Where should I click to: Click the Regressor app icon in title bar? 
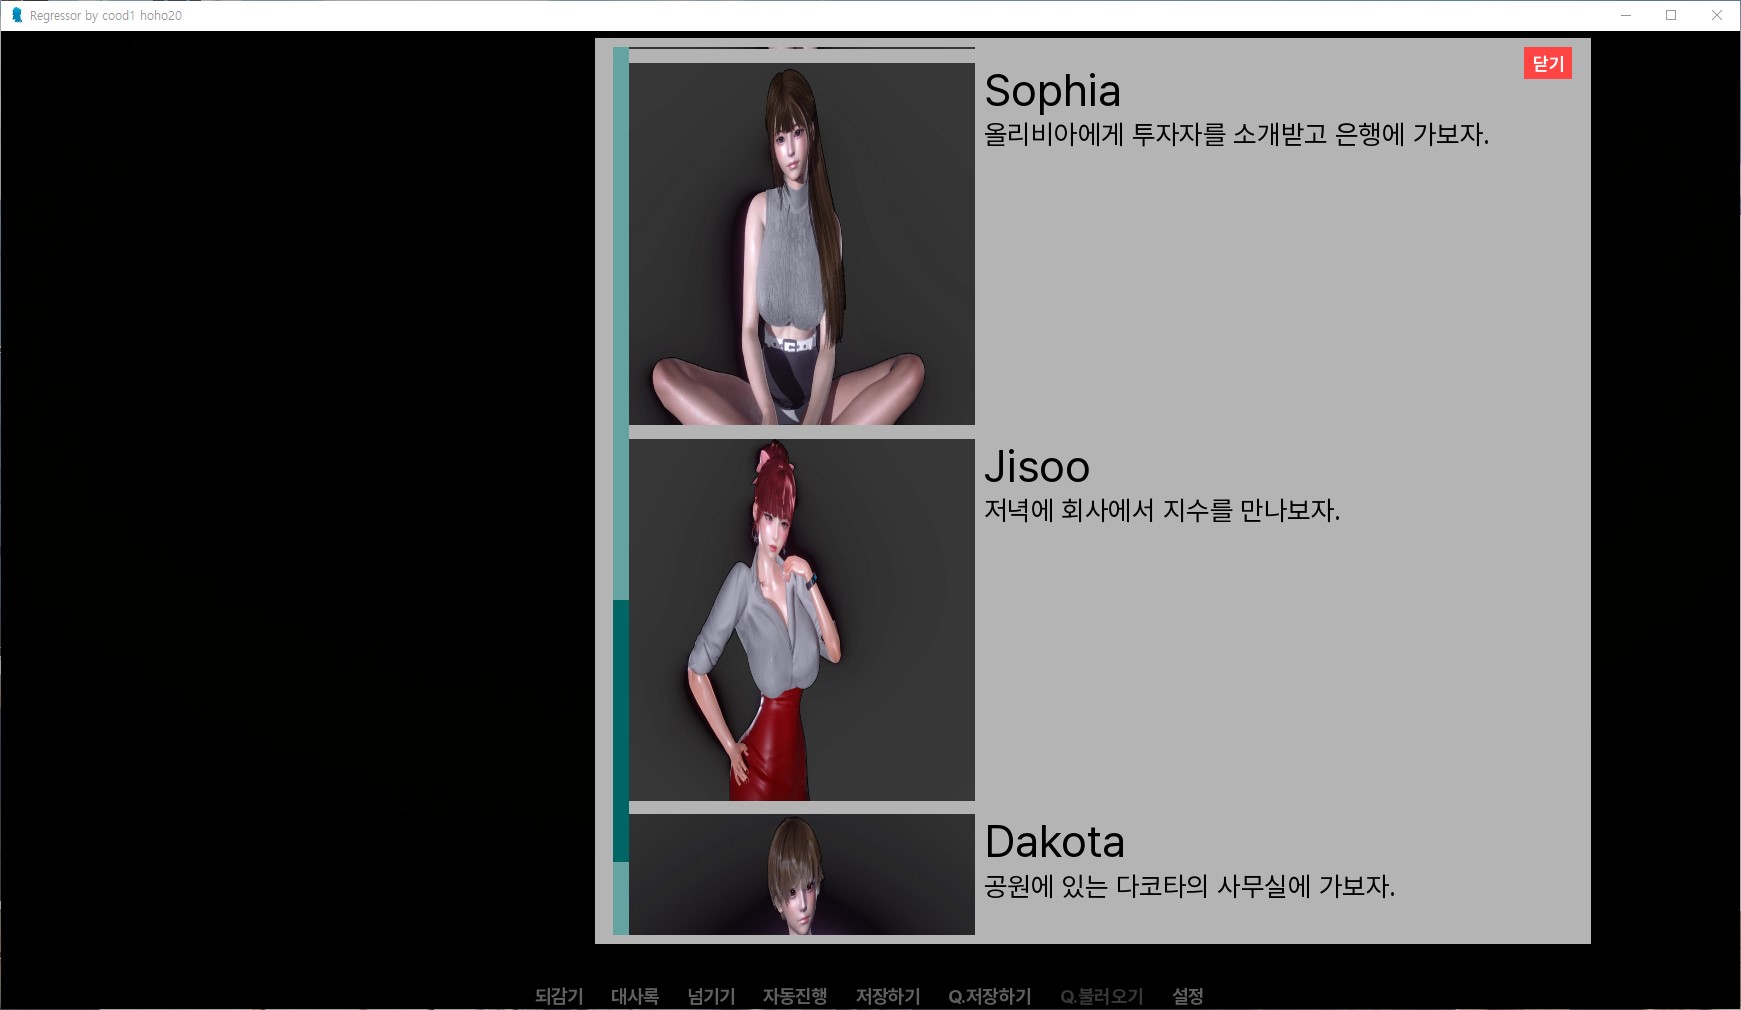coord(16,15)
